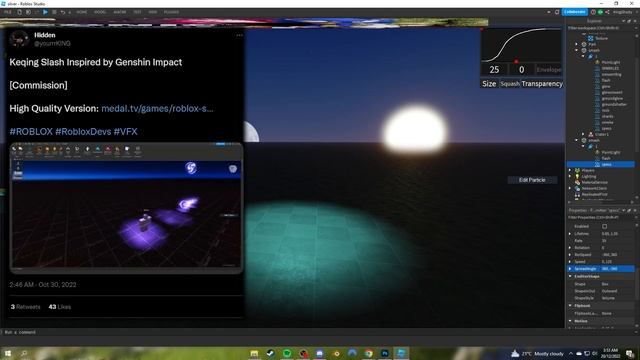640x360 pixels.
Task: Select the Transparency tab in the curve editor
Action: pyautogui.click(x=542, y=84)
